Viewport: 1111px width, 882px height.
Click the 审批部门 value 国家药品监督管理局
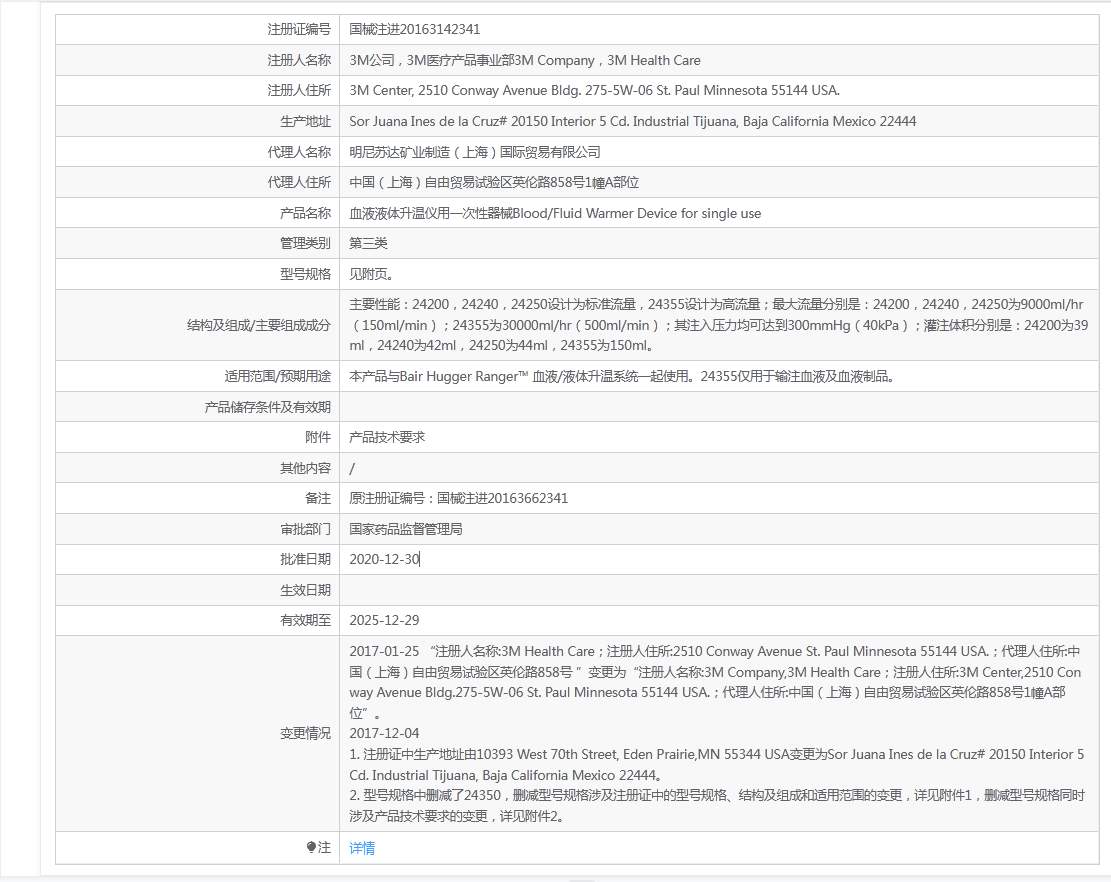(405, 530)
